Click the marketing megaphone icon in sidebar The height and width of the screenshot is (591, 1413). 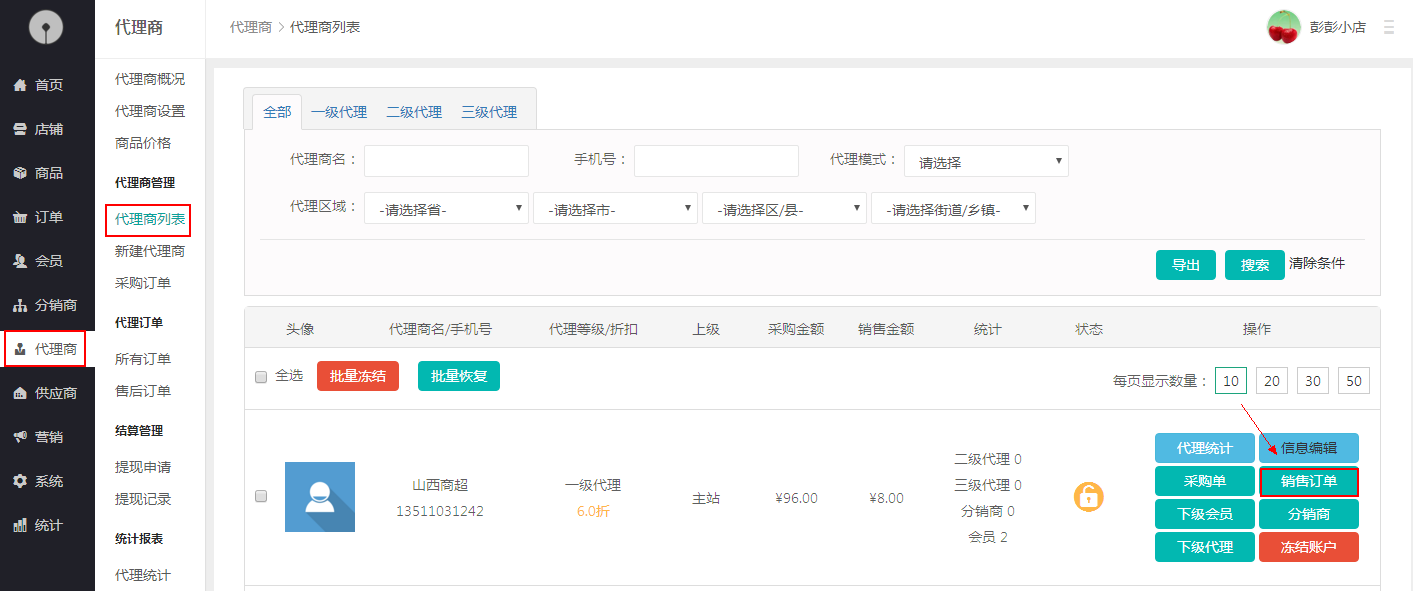pos(20,437)
